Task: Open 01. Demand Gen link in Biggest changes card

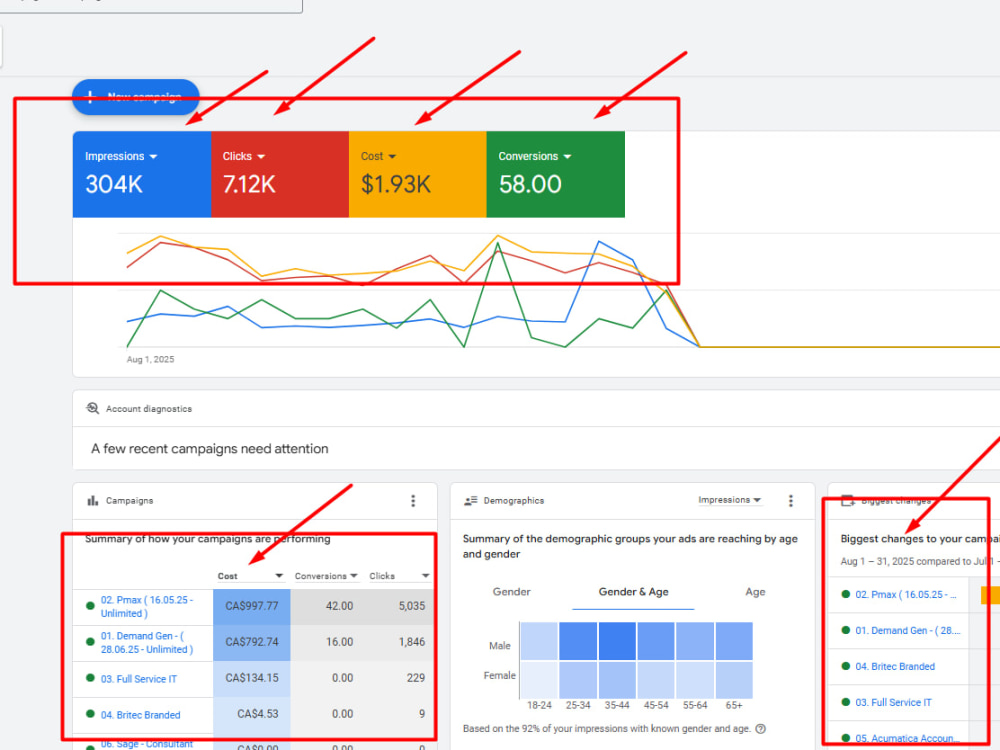Action: tap(908, 630)
